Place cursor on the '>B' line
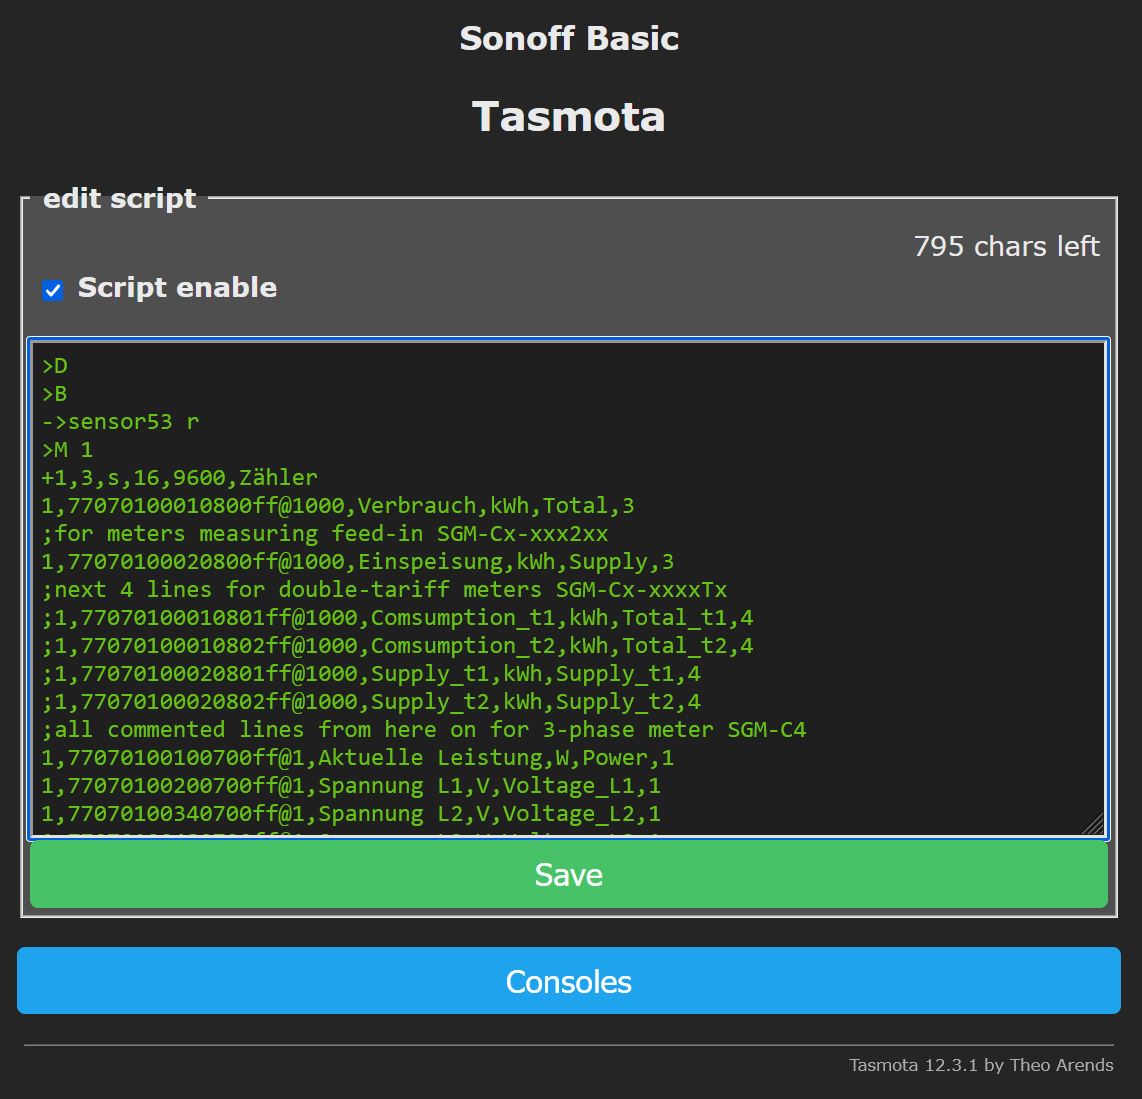Viewport: 1142px width, 1099px height. (55, 394)
